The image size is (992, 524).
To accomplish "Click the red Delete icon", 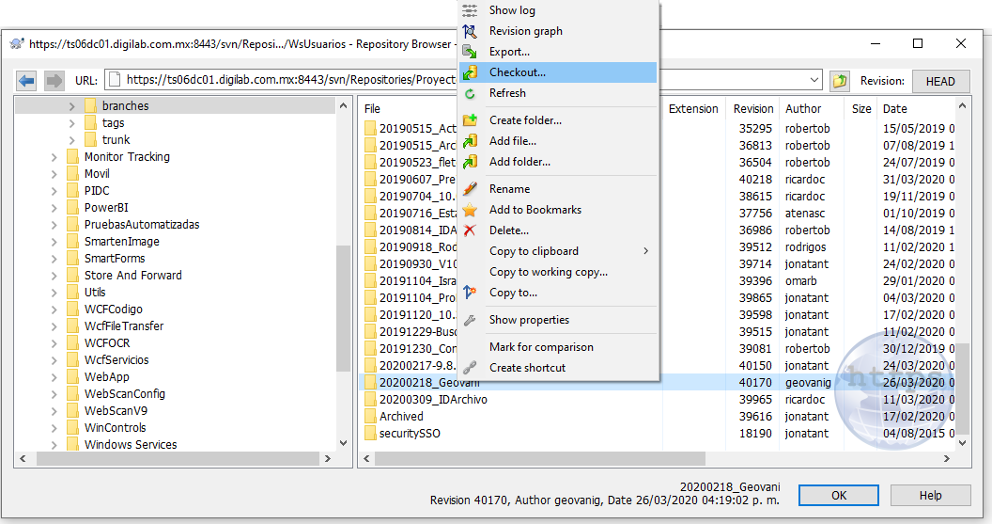I will [x=470, y=231].
